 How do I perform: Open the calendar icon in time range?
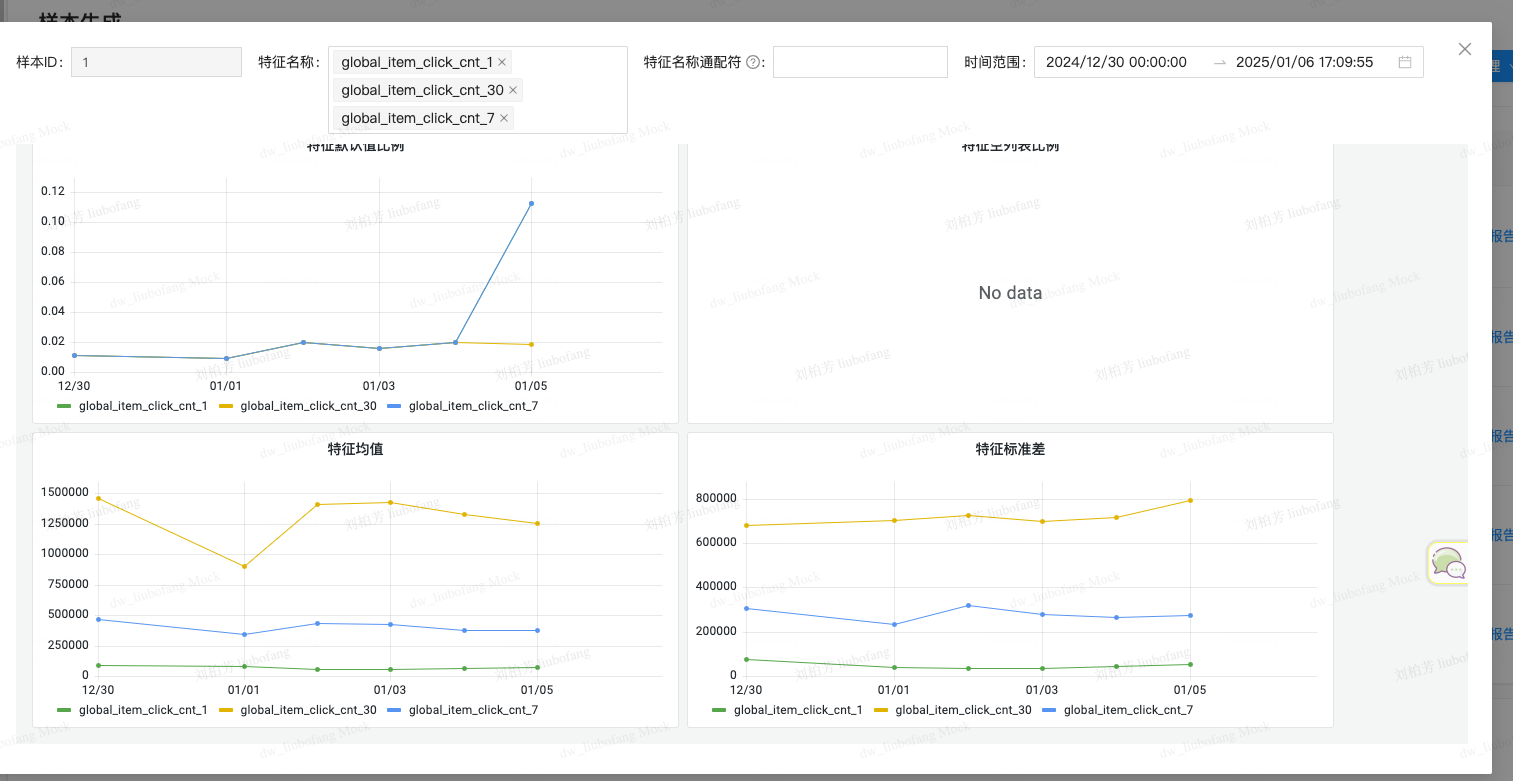pos(1404,62)
